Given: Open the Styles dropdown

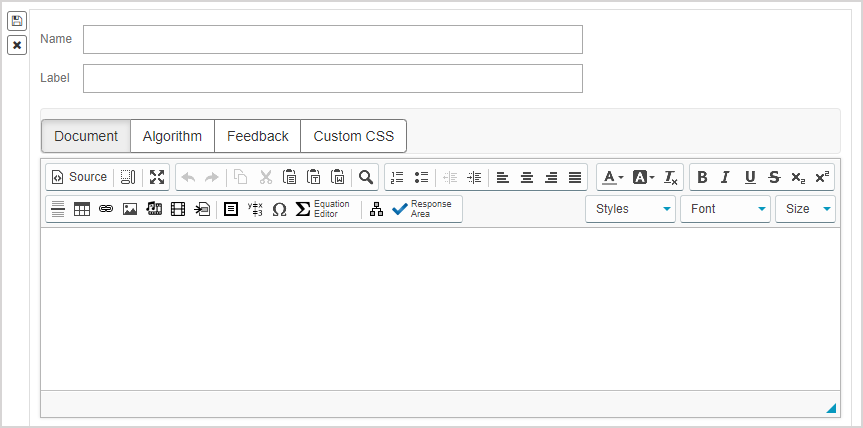Looking at the screenshot, I should tap(630, 209).
